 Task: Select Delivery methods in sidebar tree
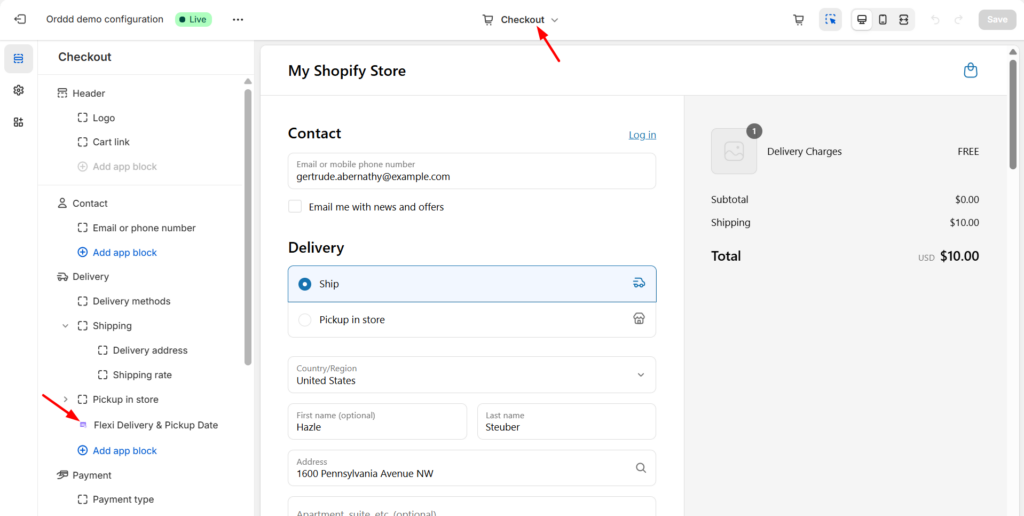point(131,301)
